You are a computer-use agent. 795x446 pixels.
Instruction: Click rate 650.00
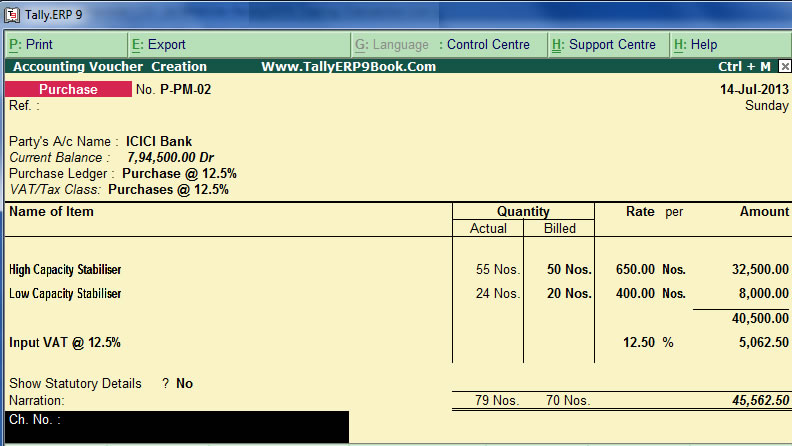635,269
